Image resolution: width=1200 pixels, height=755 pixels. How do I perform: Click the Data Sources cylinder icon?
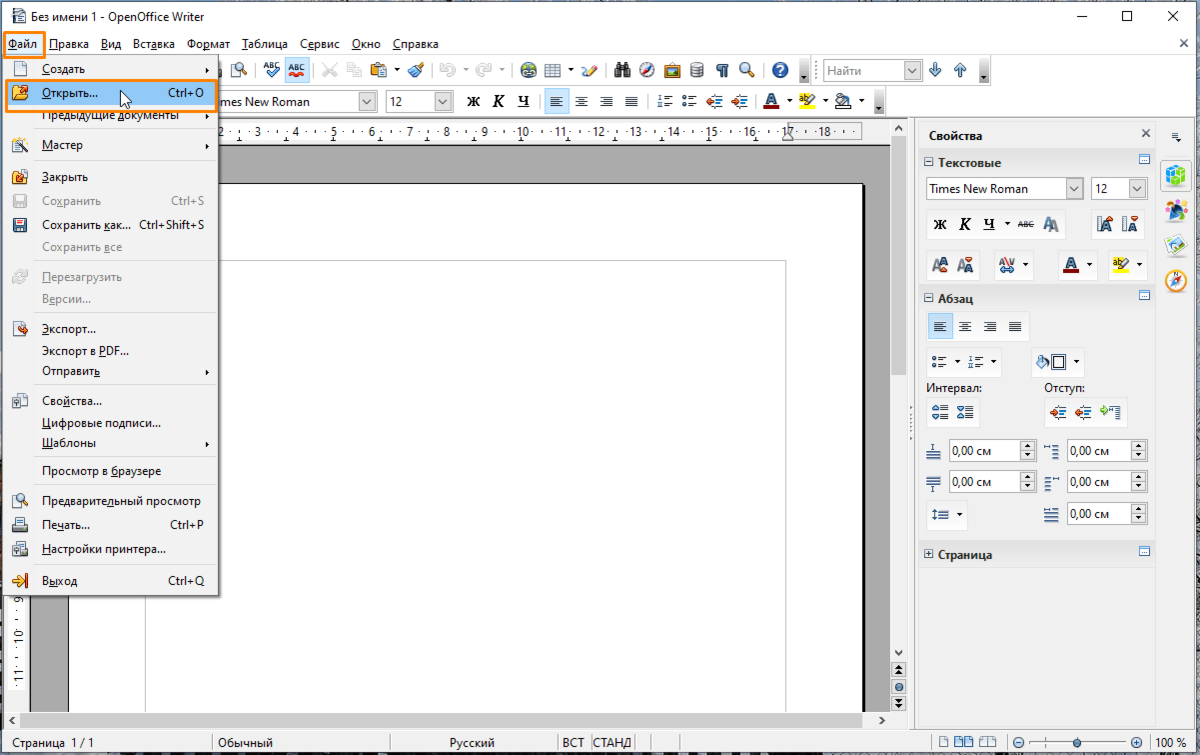697,70
